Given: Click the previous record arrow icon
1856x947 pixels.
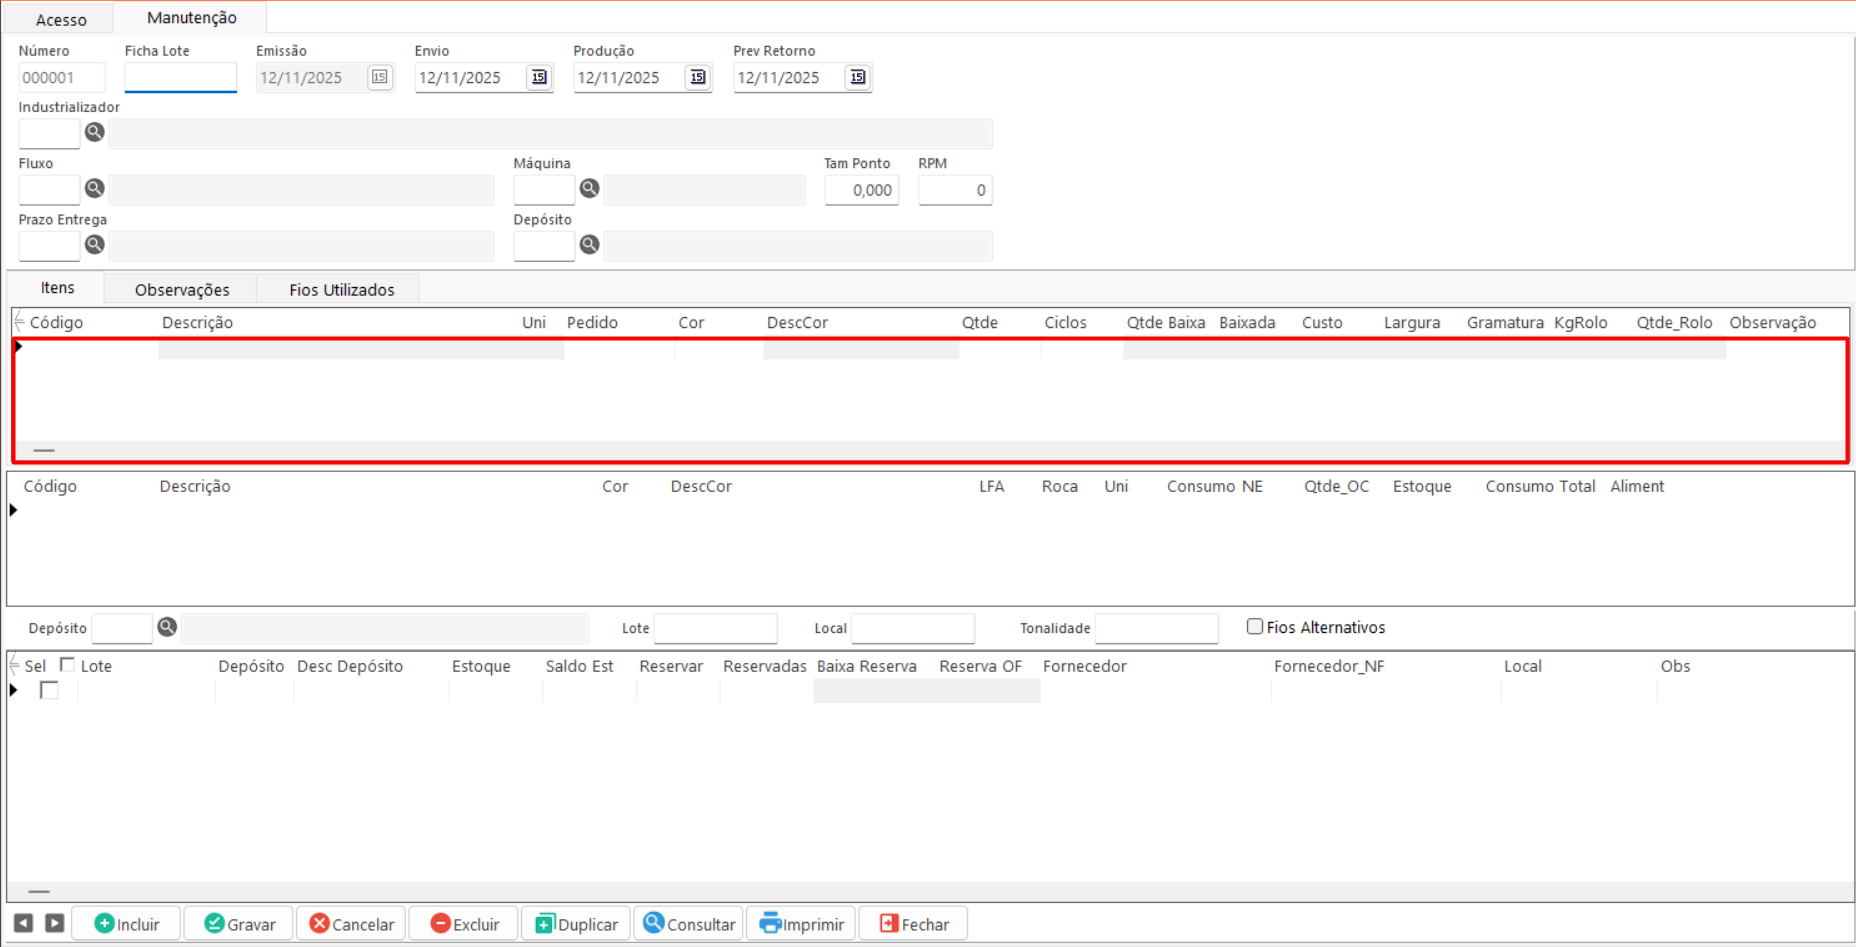Looking at the screenshot, I should pyautogui.click(x=24, y=923).
